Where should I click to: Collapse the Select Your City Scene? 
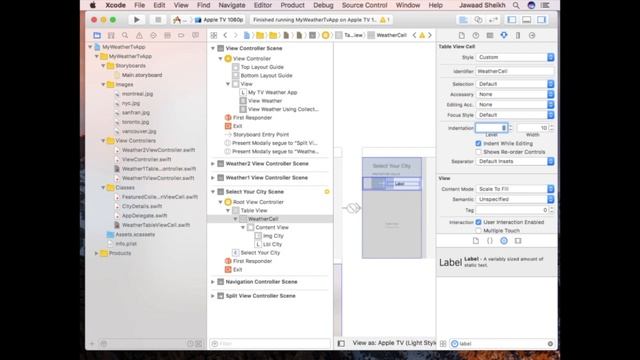click(x=213, y=192)
